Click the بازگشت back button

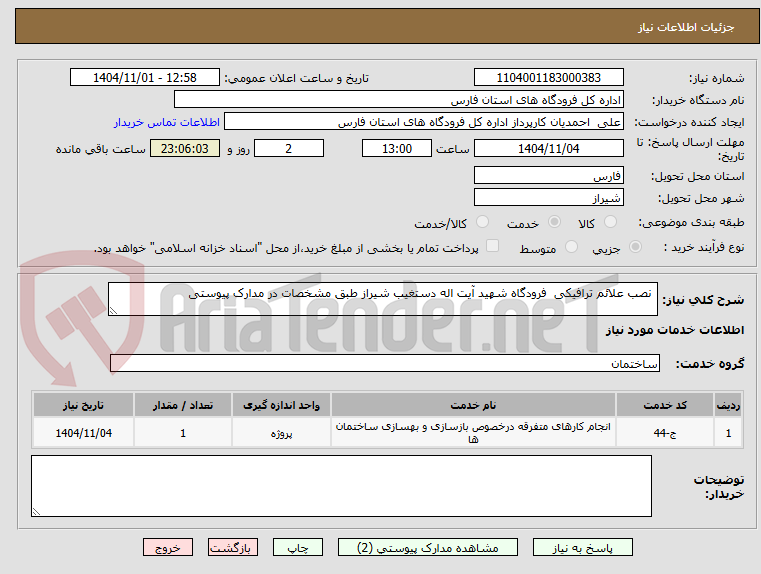pyautogui.click(x=232, y=547)
